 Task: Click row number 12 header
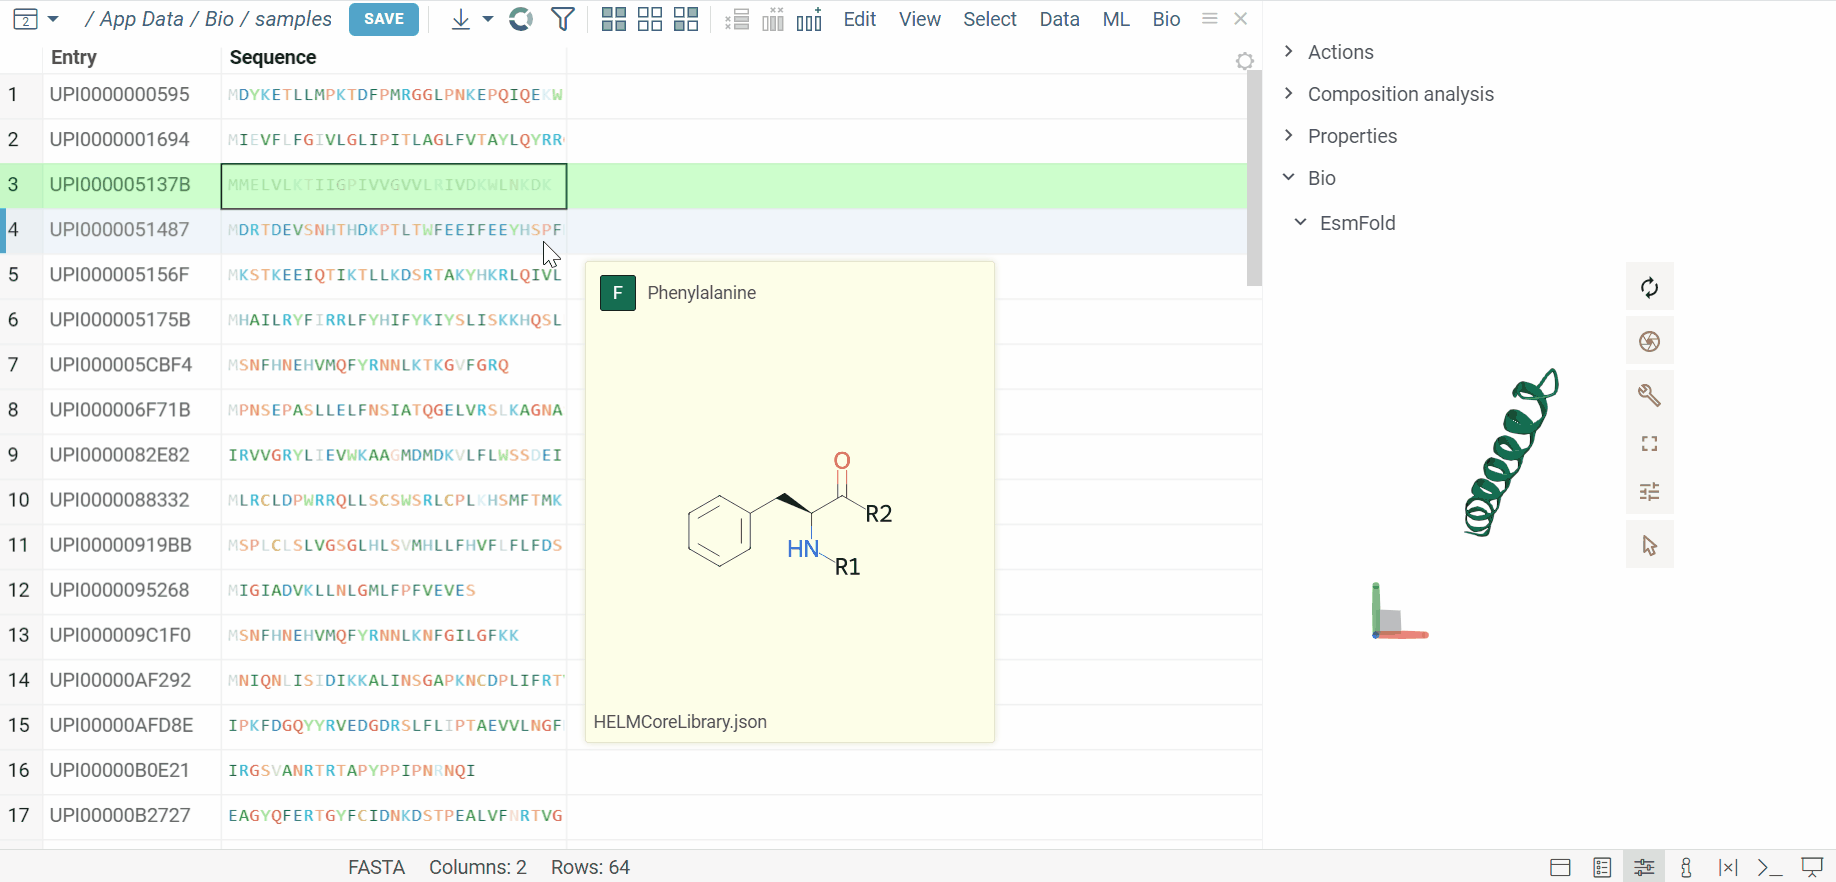[19, 590]
